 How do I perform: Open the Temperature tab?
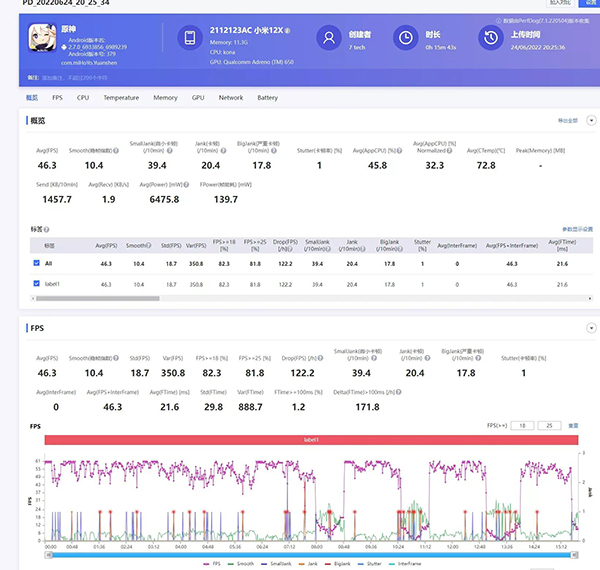pos(121,98)
